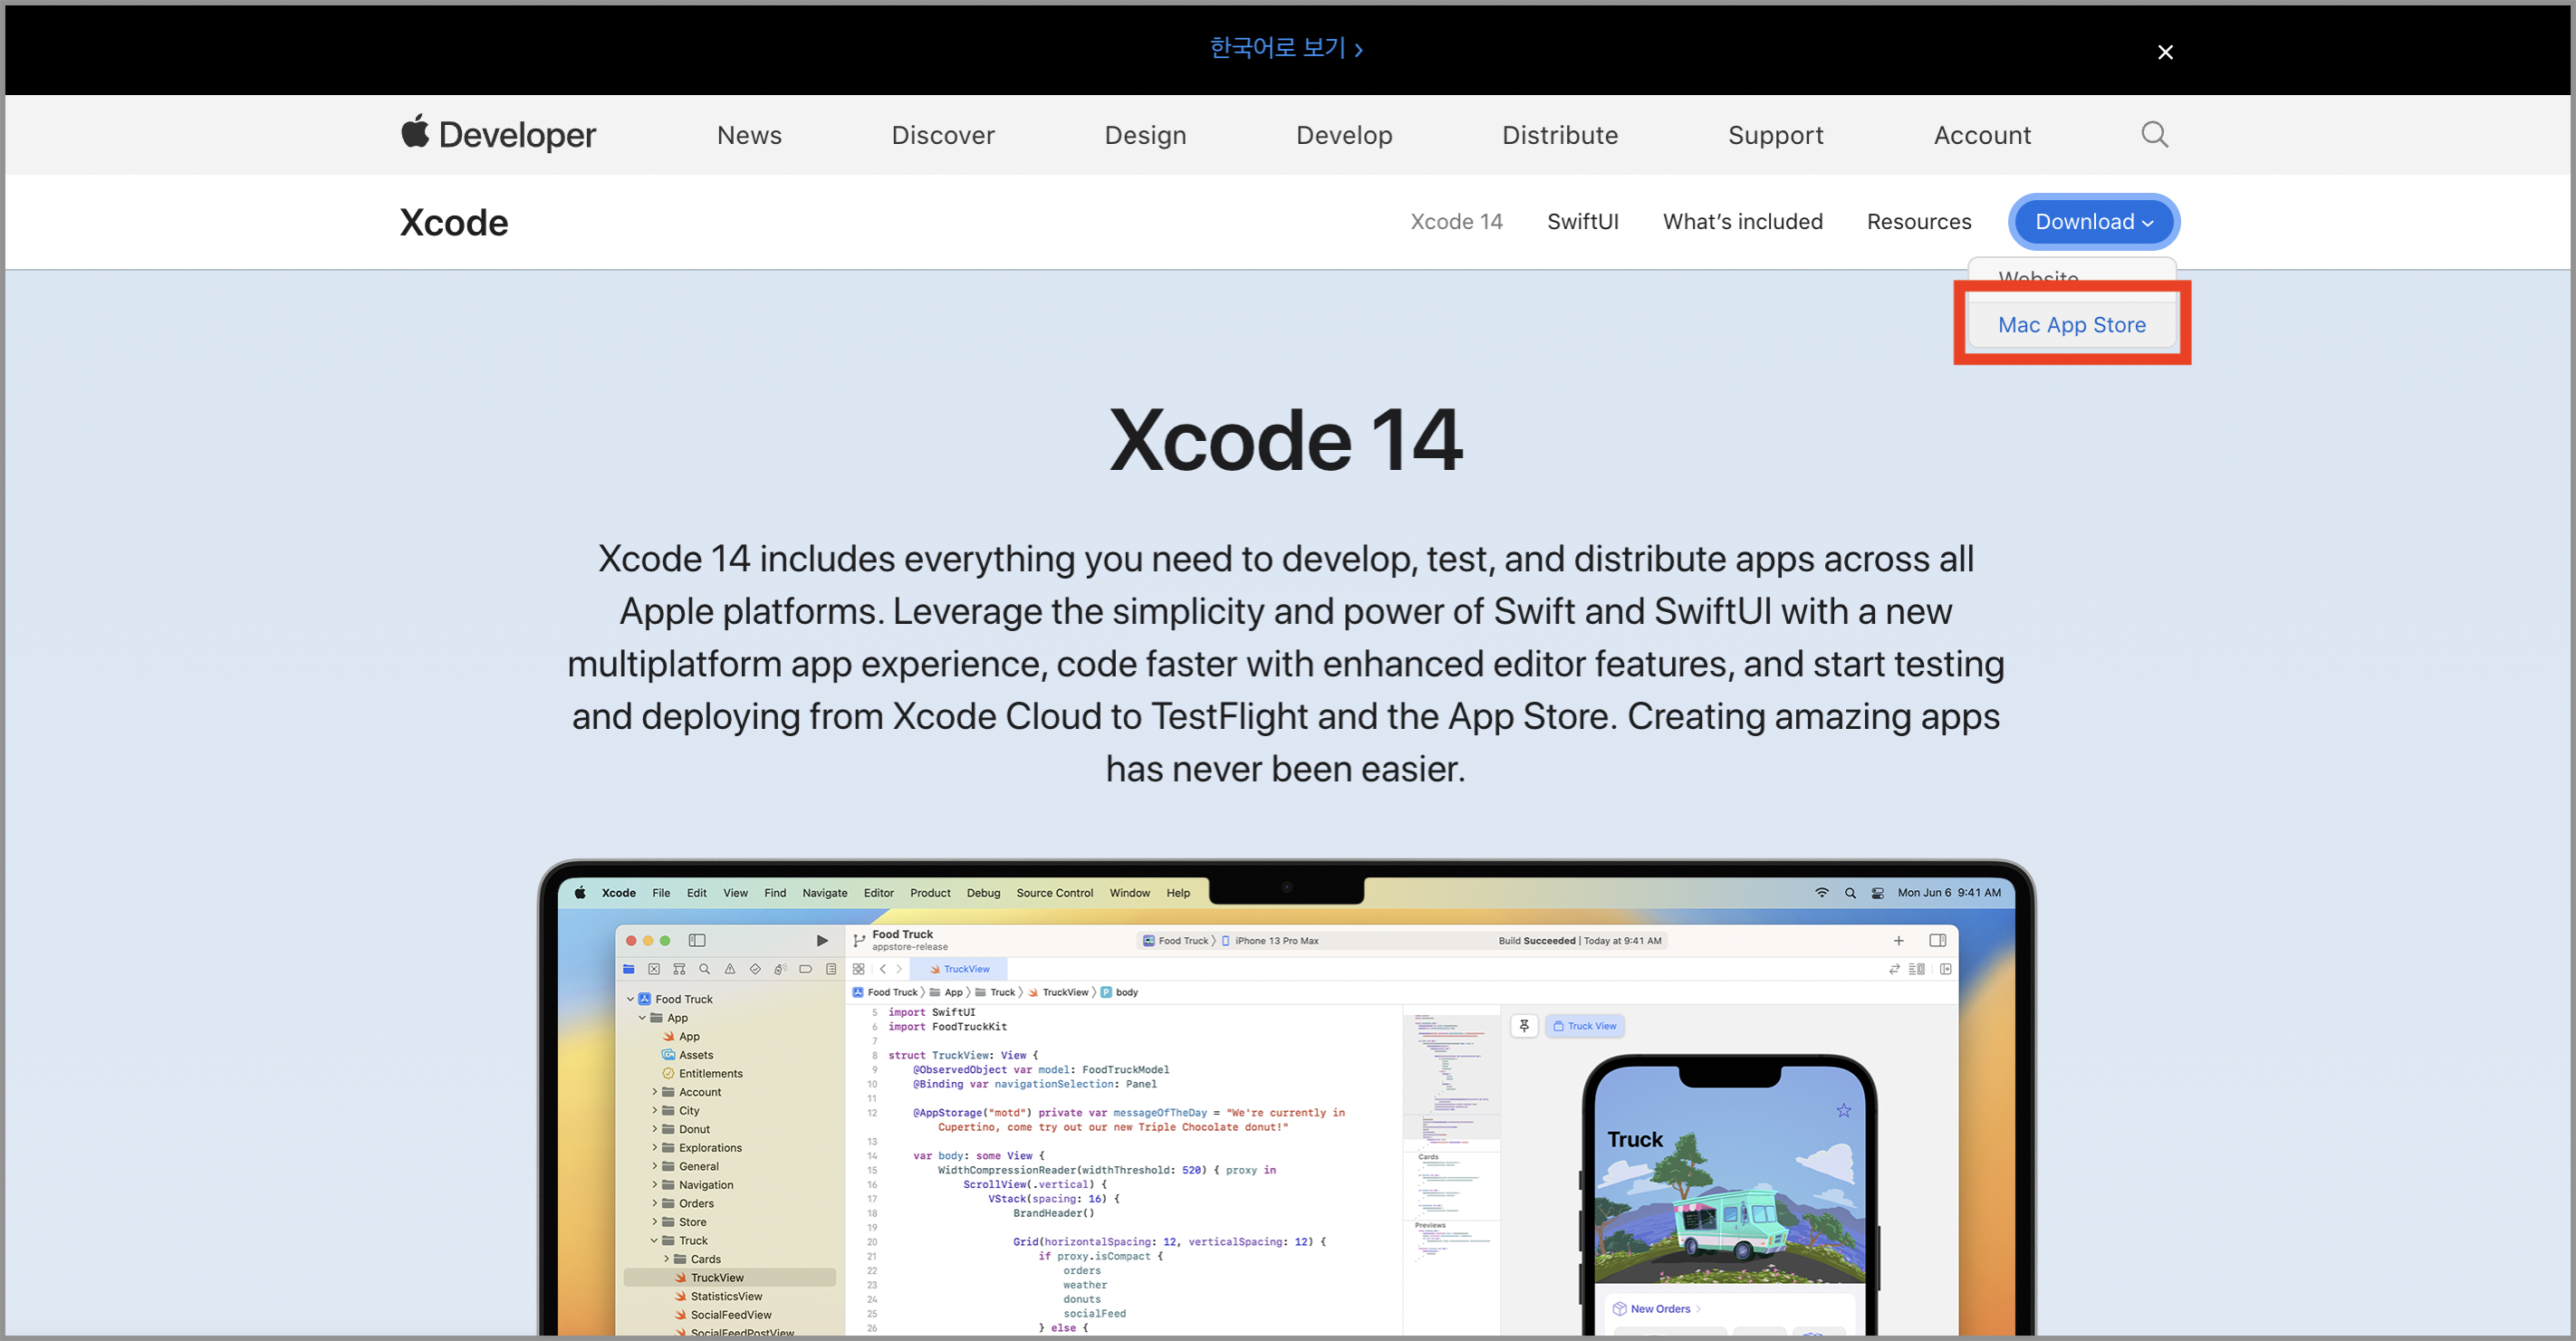Open the Apple menu in the Mac menu bar

pos(579,893)
